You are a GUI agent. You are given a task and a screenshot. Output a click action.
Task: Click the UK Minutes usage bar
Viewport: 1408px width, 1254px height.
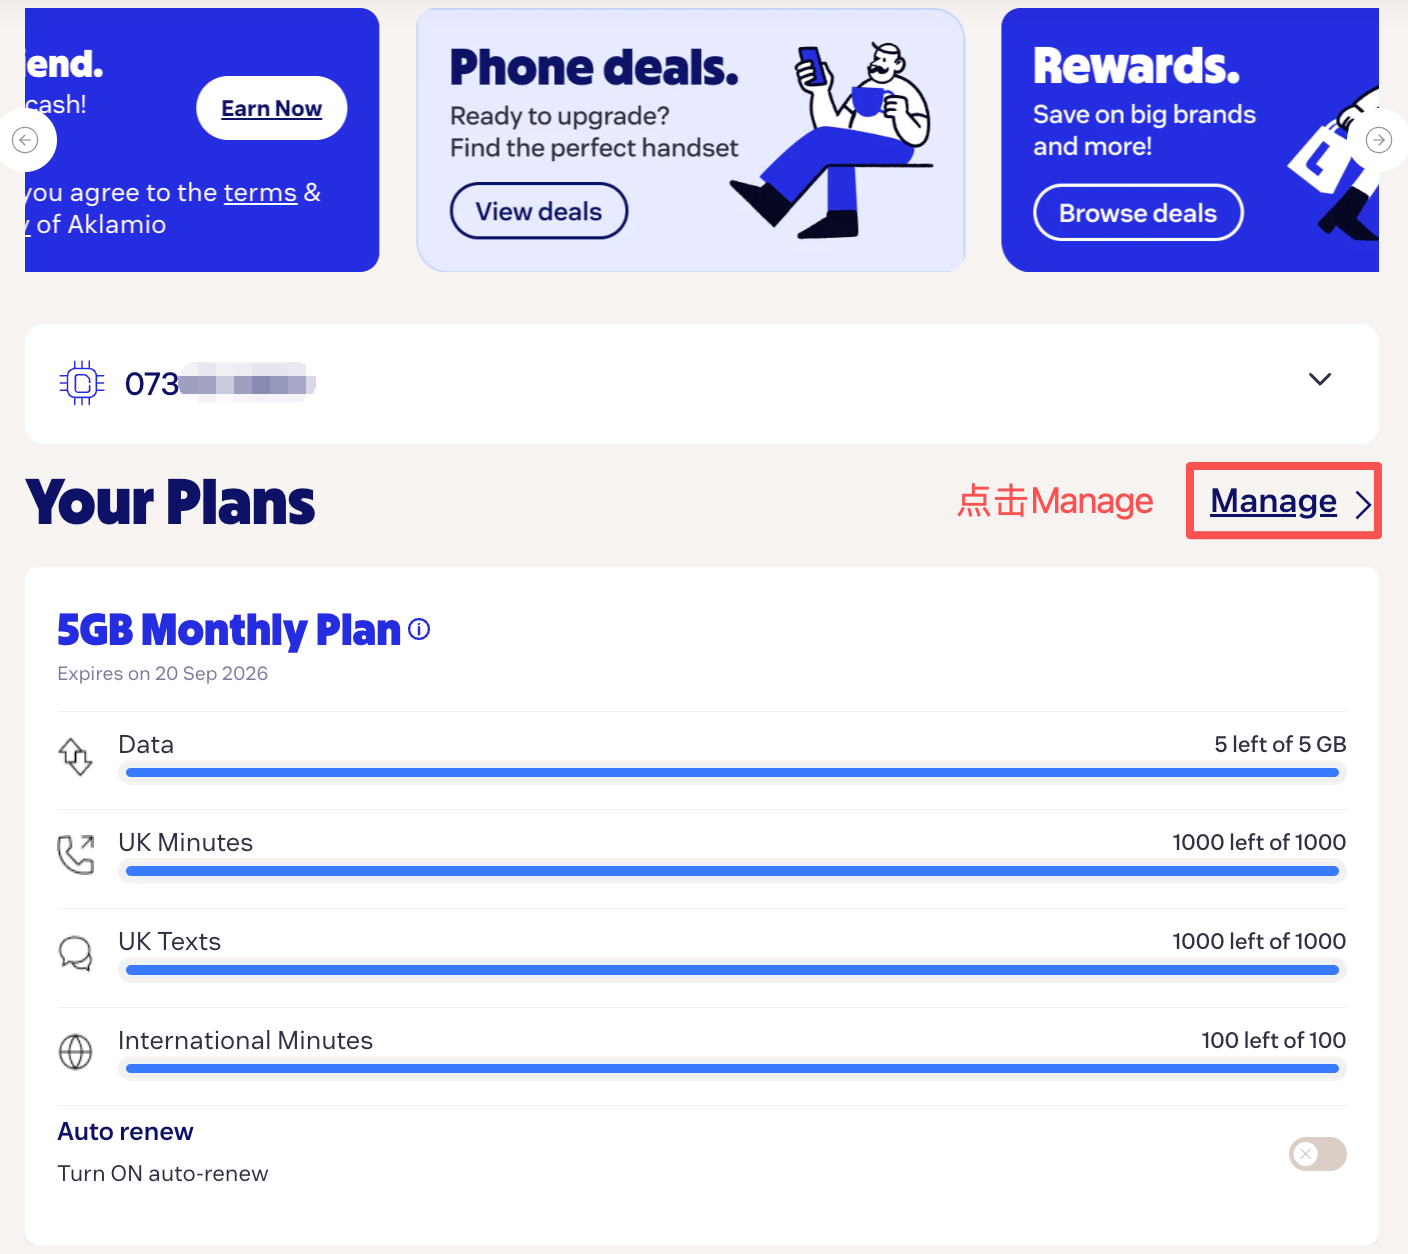[x=732, y=871]
